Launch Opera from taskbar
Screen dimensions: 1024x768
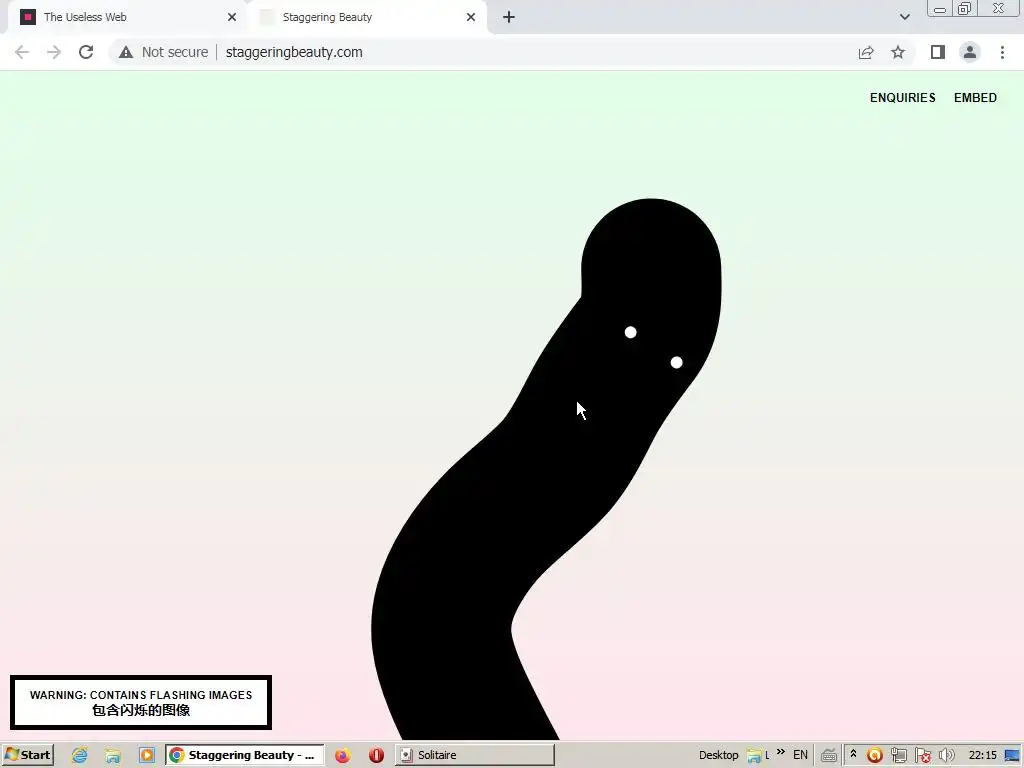[376, 756]
